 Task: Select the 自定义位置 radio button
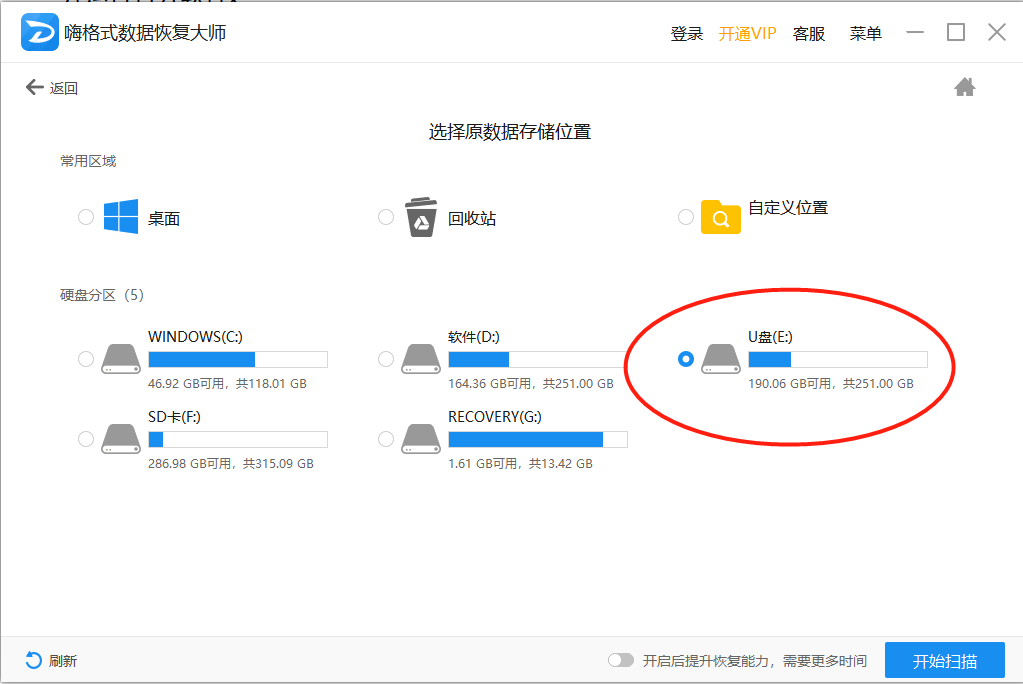(x=686, y=217)
